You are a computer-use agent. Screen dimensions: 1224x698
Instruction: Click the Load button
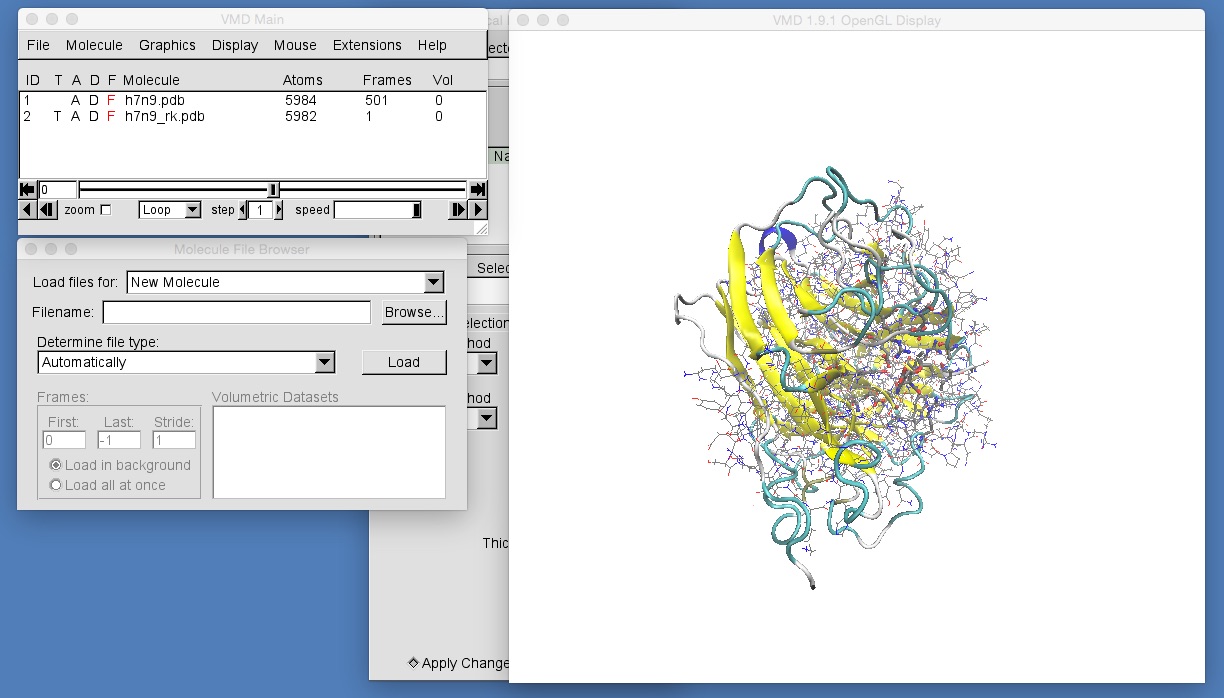click(x=404, y=361)
